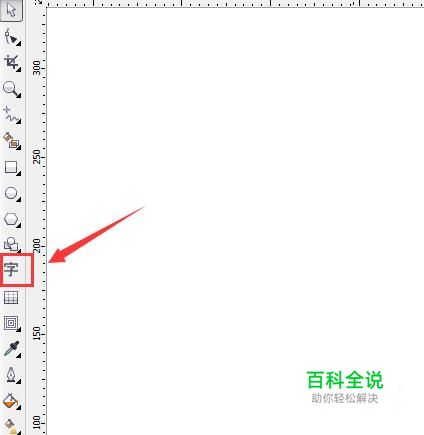
Task: Select the Smart Fill tool
Action: coord(12,141)
